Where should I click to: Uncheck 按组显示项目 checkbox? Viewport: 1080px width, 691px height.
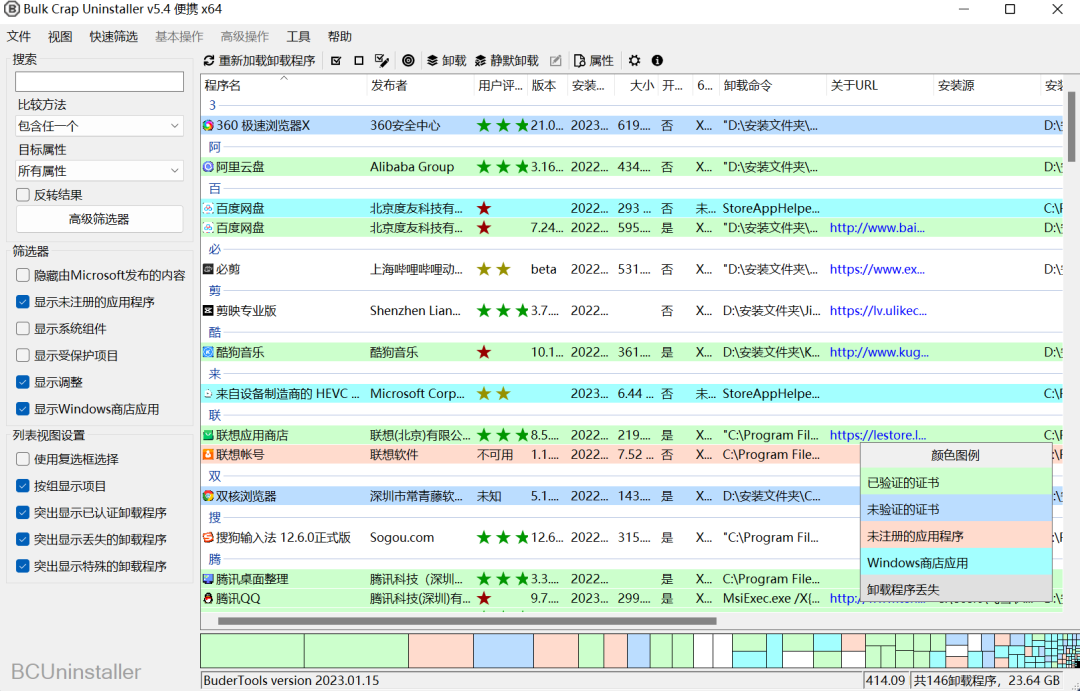point(23,486)
